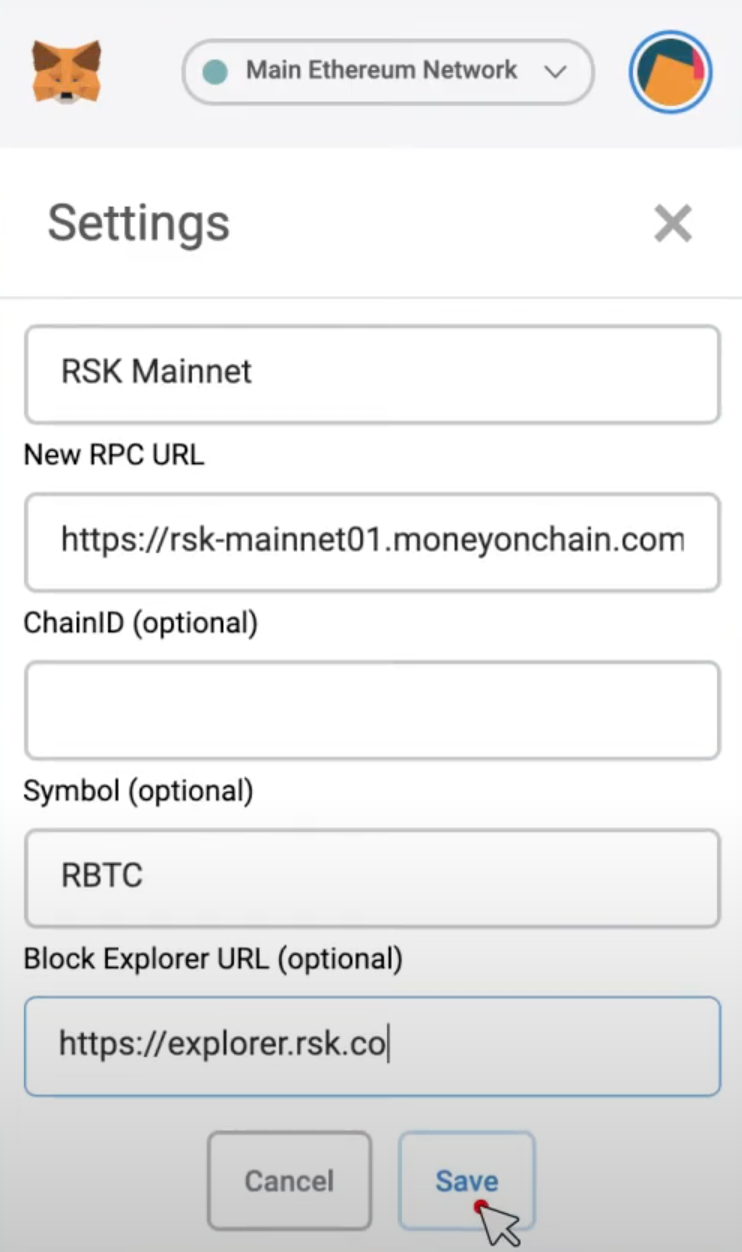The image size is (742, 1252).
Task: Click into the New RPC URL field
Action: pyautogui.click(x=372, y=541)
